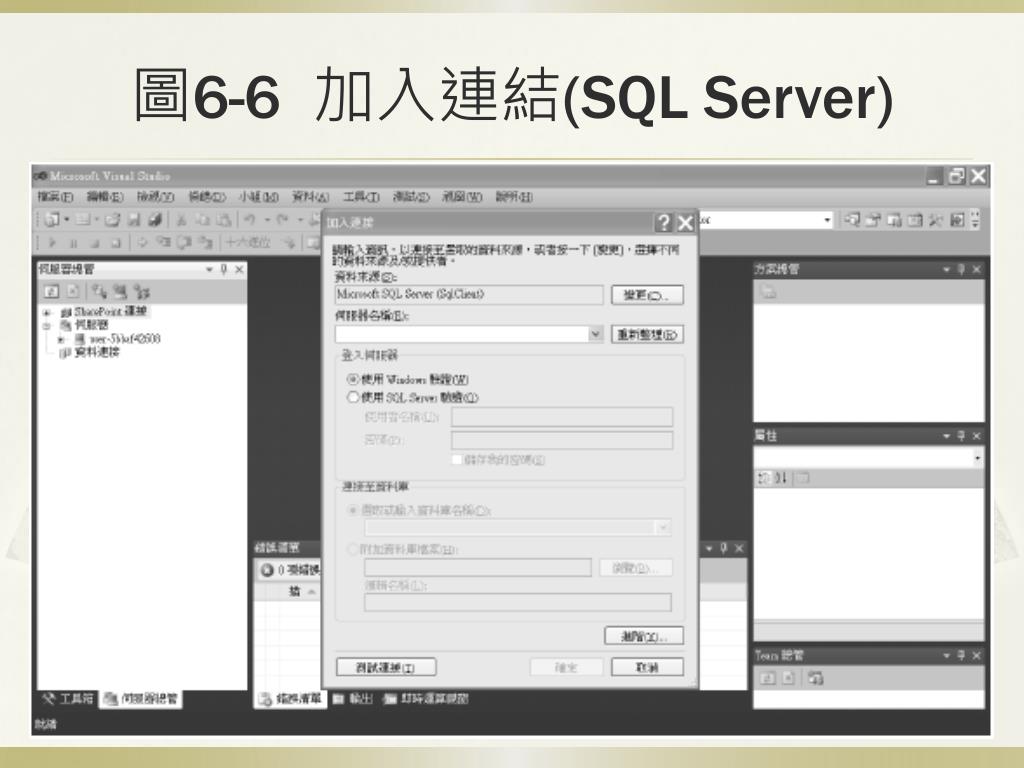Open the 編輯(E) menu
Viewport: 1024px width, 768px height.
104,197
